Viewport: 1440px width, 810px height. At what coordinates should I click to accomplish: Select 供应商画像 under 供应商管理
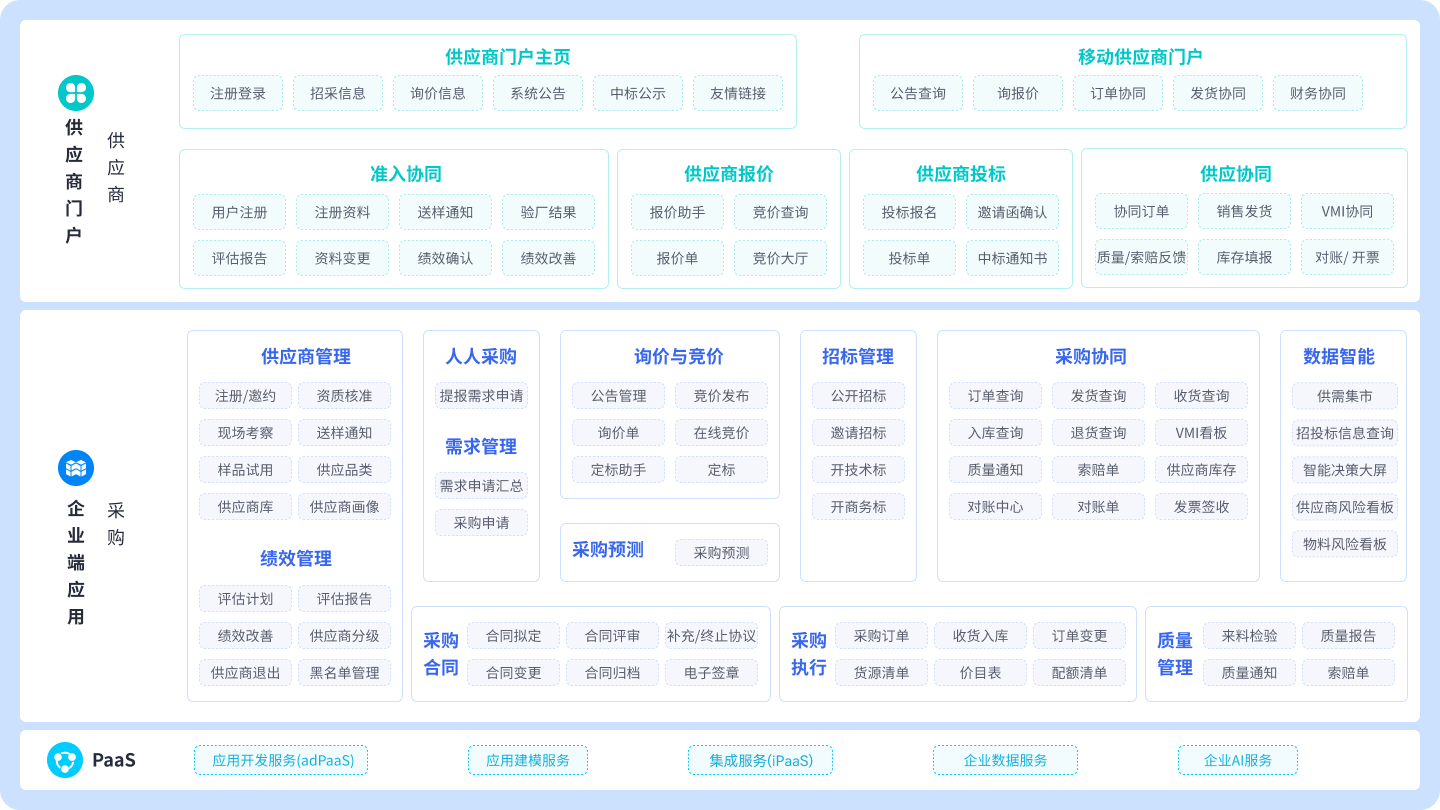[345, 506]
